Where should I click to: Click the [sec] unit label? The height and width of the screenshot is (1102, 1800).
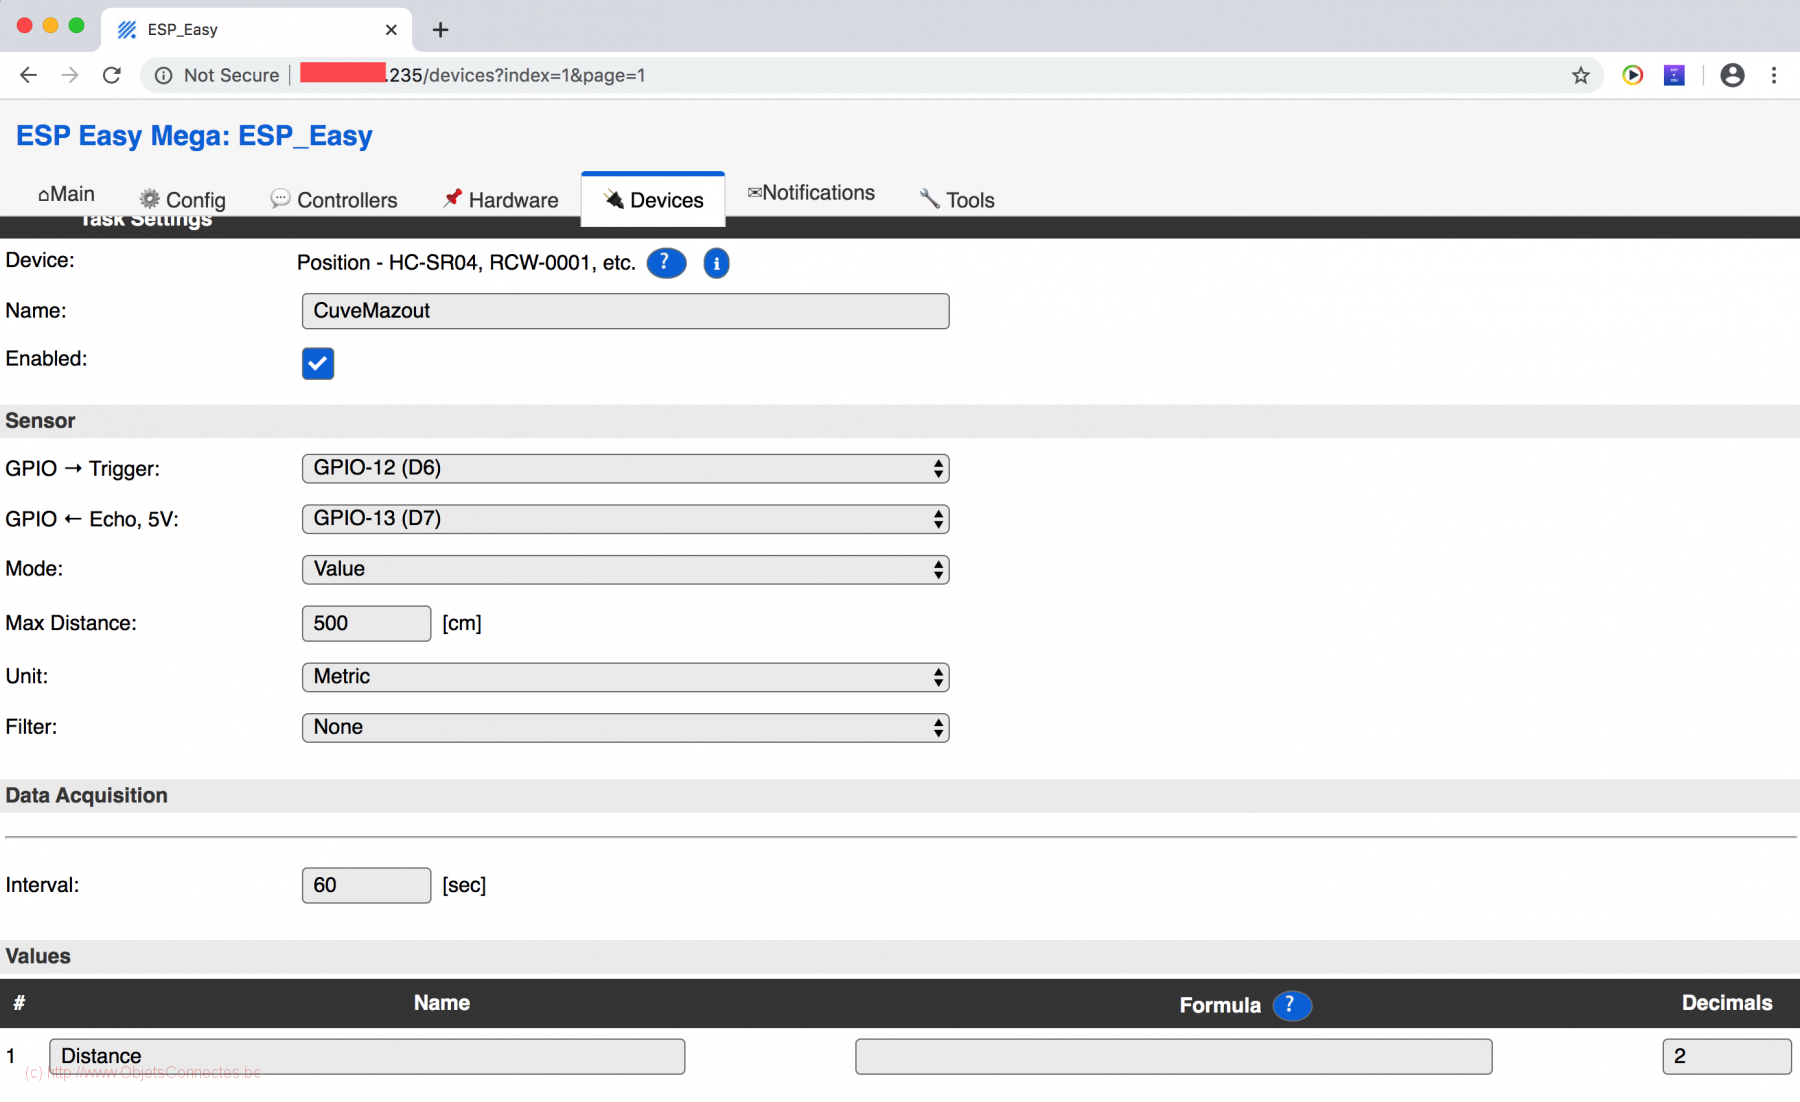464,885
